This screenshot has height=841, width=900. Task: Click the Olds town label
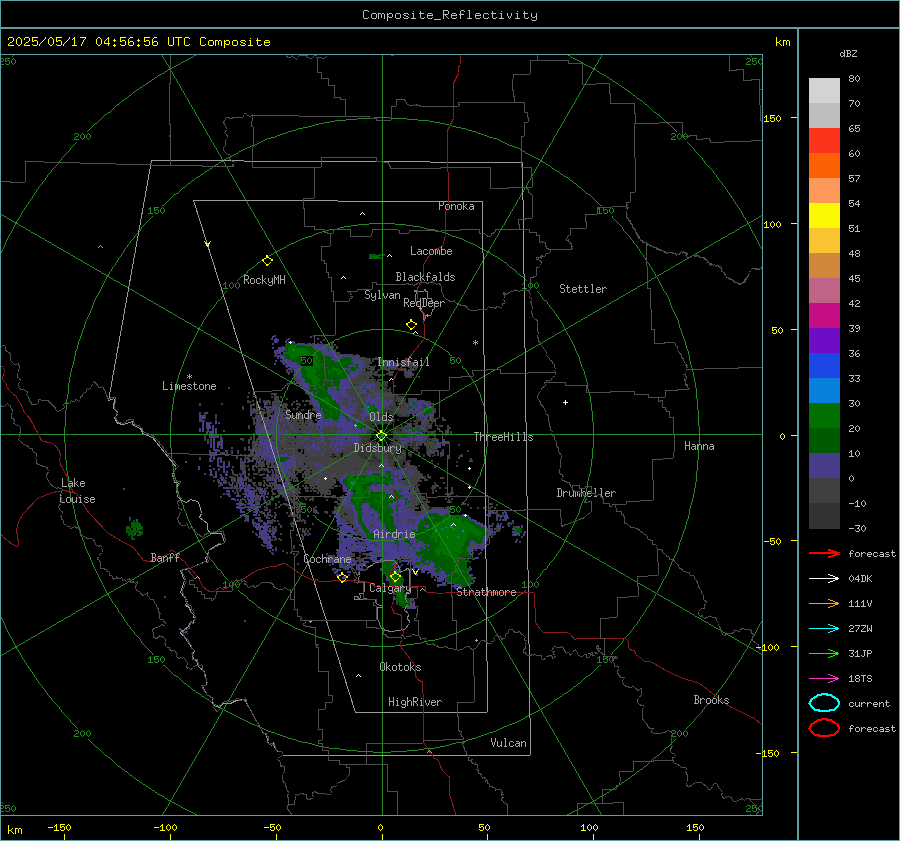[x=381, y=417]
